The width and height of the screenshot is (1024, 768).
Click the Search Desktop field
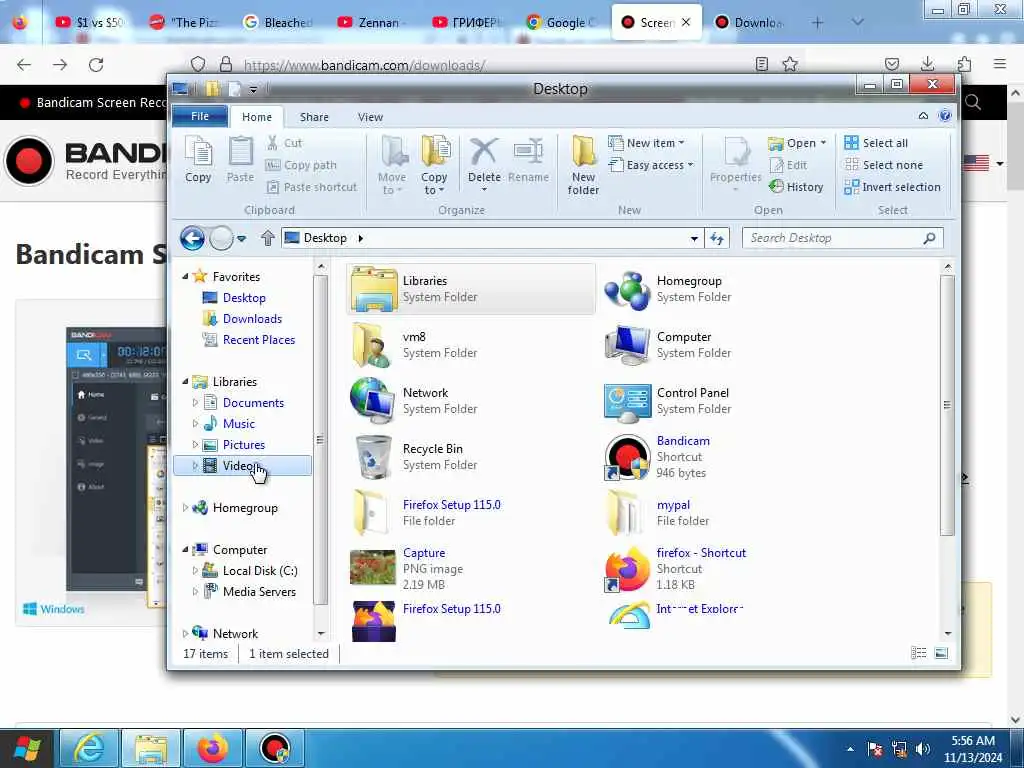pyautogui.click(x=842, y=238)
